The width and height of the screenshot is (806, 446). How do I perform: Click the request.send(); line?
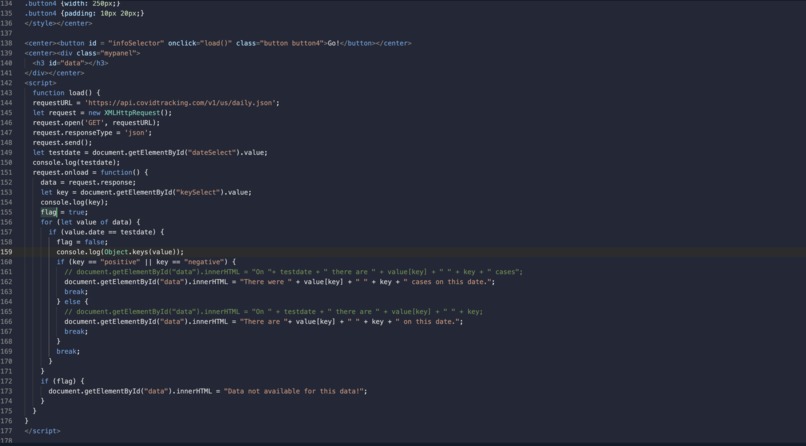click(62, 142)
